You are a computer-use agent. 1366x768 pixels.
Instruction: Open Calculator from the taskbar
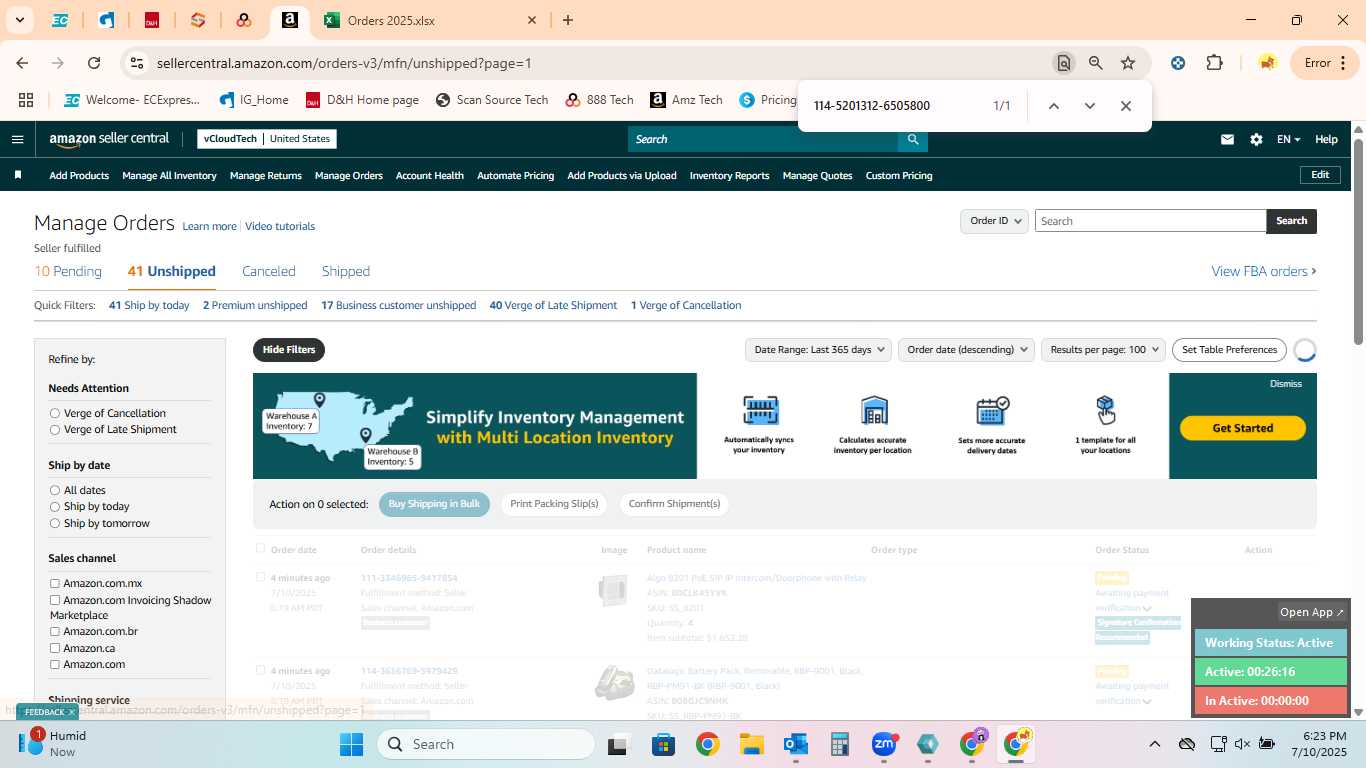tap(840, 744)
